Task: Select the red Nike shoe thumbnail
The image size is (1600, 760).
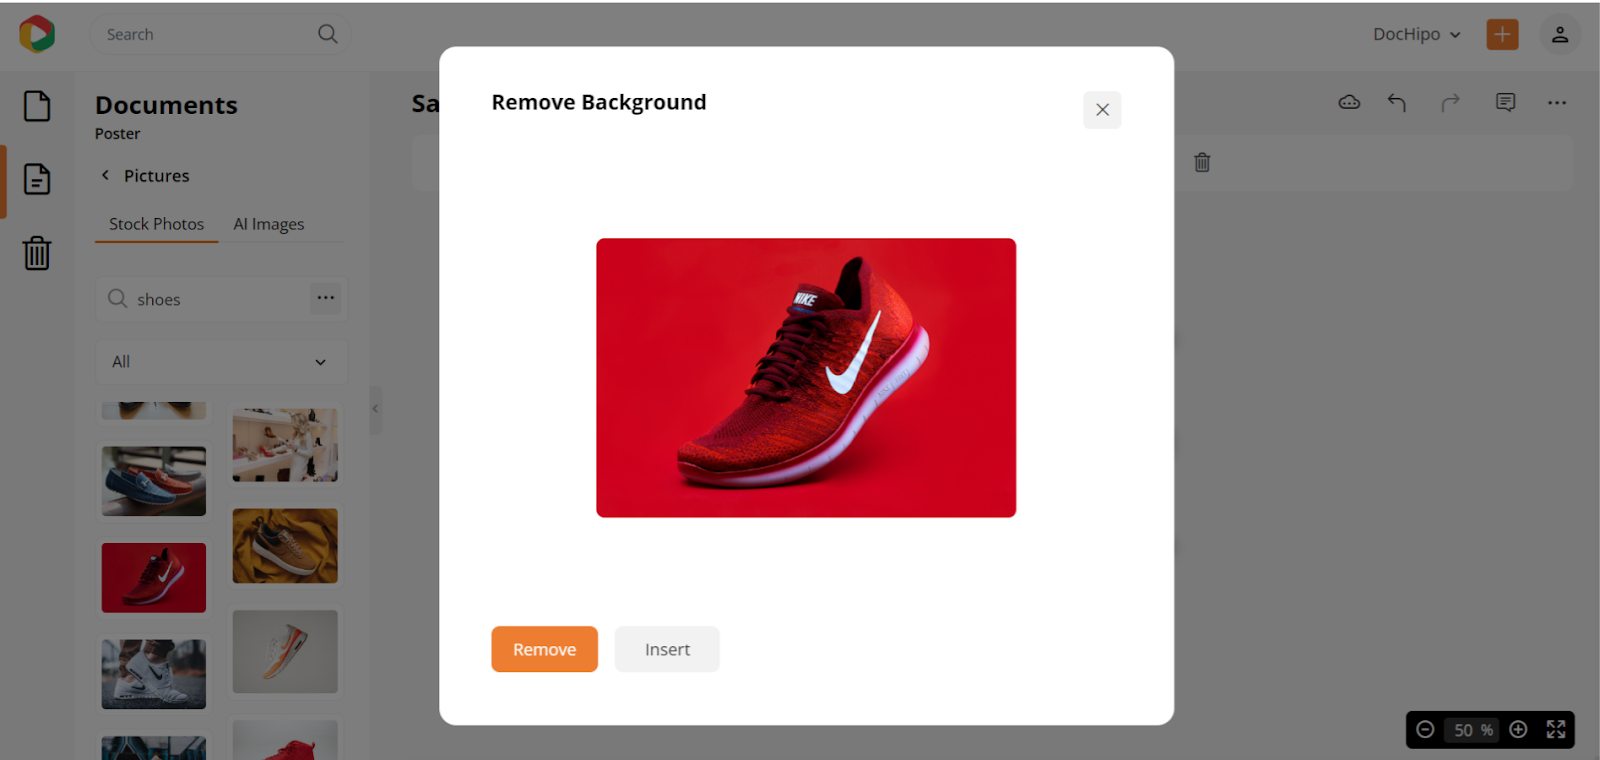Action: [x=154, y=578]
